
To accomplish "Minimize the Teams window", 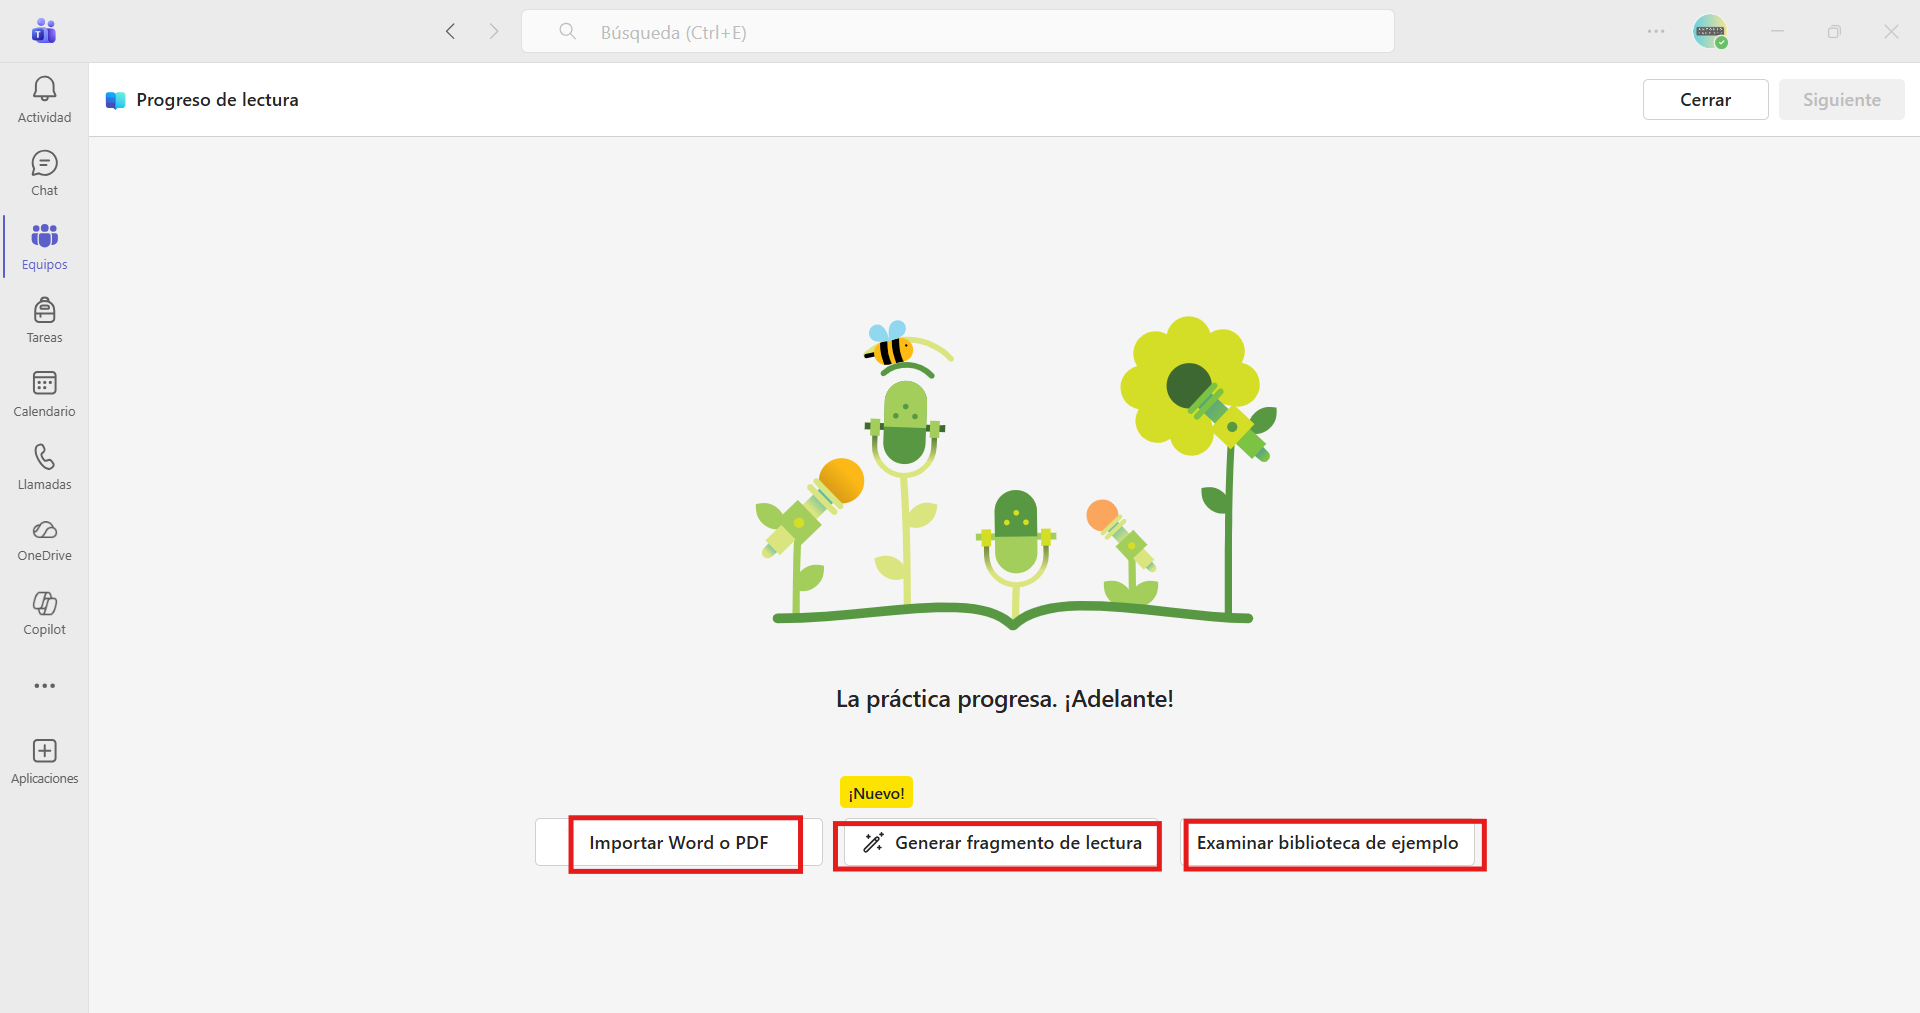I will point(1777,31).
